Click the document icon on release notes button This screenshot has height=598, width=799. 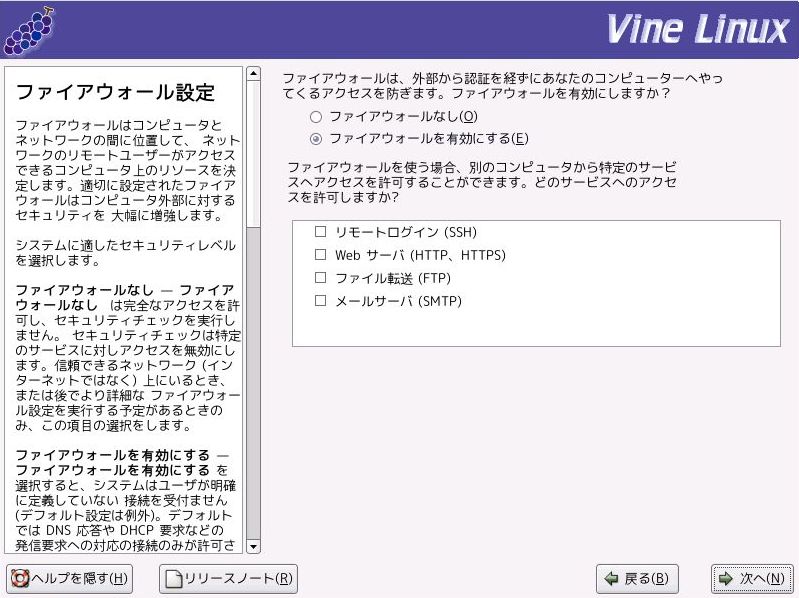(174, 579)
